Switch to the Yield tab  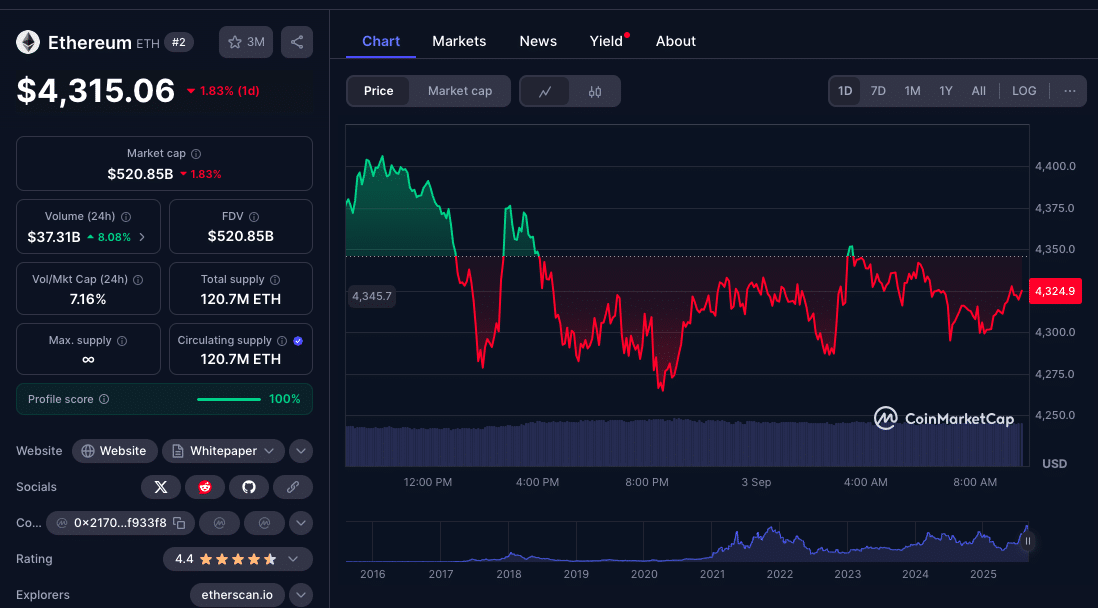pos(606,41)
